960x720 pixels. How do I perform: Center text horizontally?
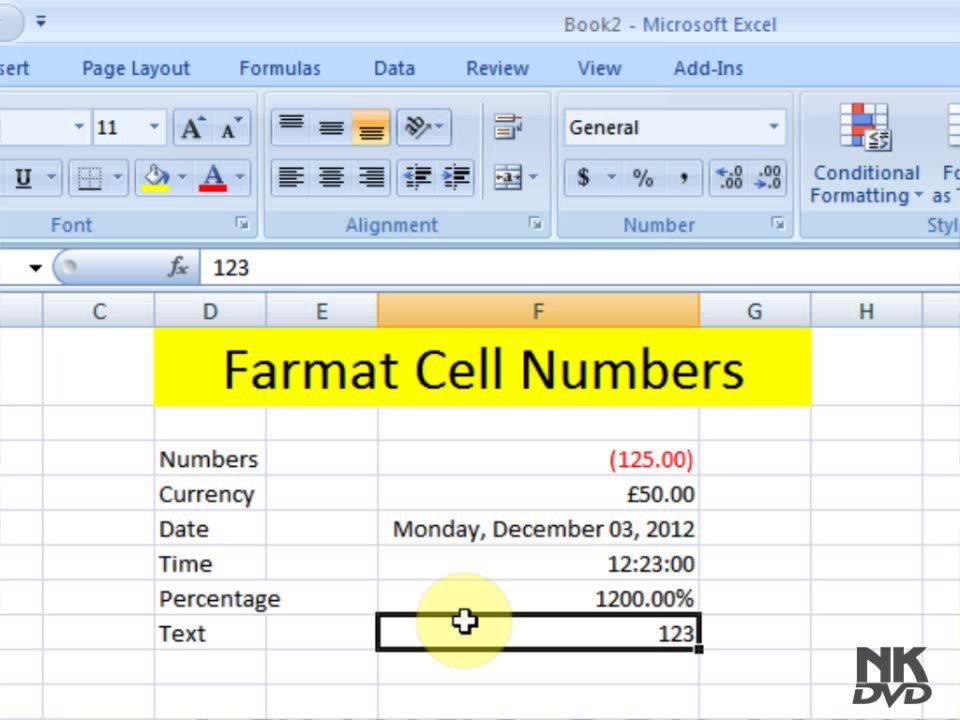331,178
